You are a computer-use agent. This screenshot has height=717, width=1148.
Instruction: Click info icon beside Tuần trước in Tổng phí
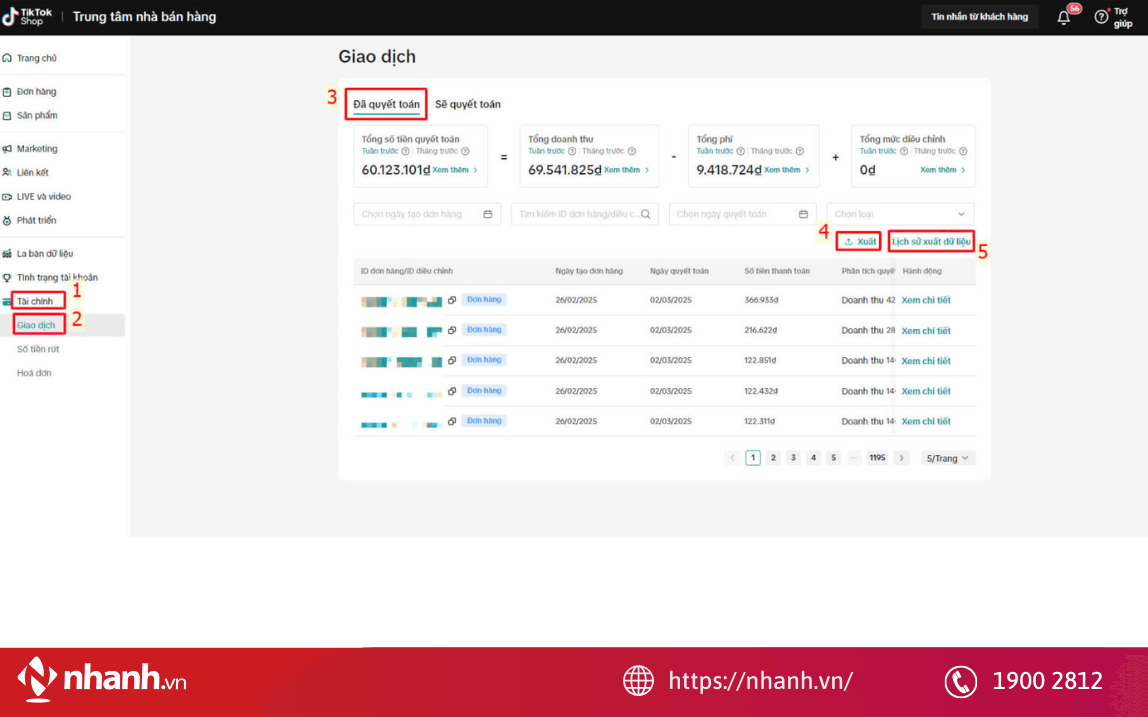[x=742, y=151]
